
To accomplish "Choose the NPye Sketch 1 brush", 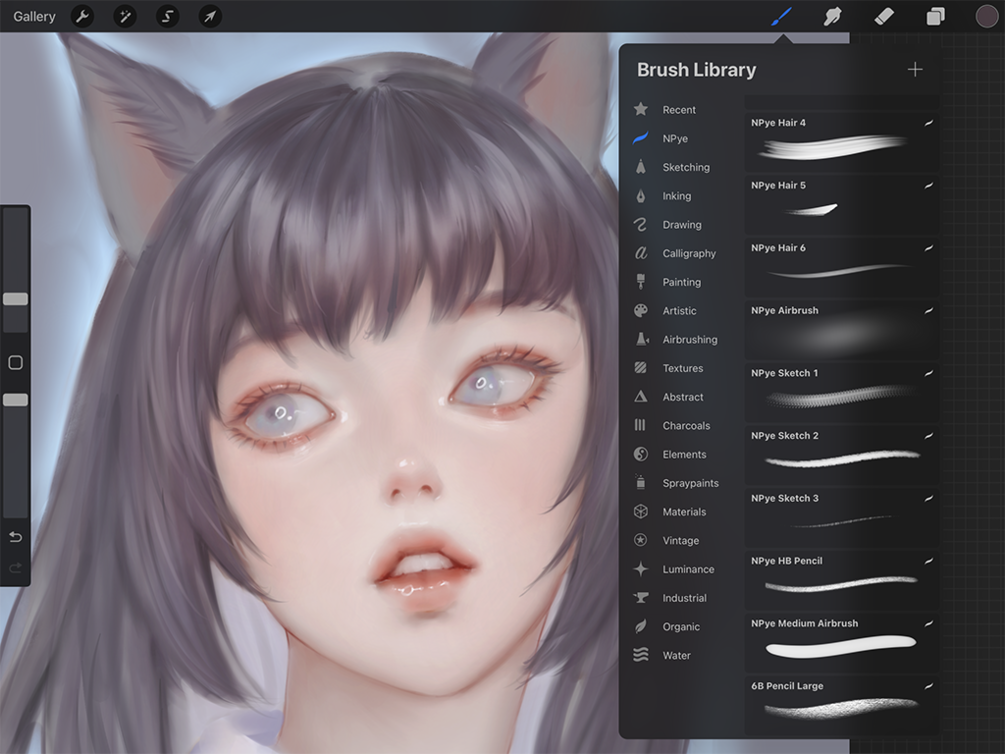I will point(842,392).
